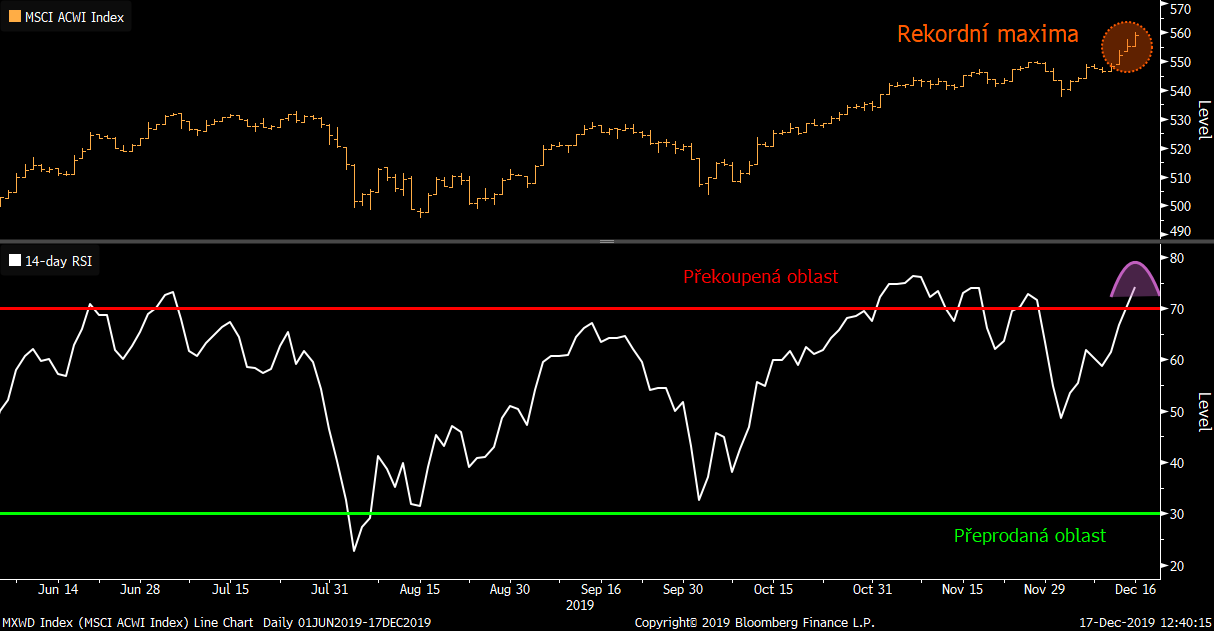Click the Oct 15 date label
Image resolution: width=1214 pixels, height=631 pixels.
click(x=773, y=590)
